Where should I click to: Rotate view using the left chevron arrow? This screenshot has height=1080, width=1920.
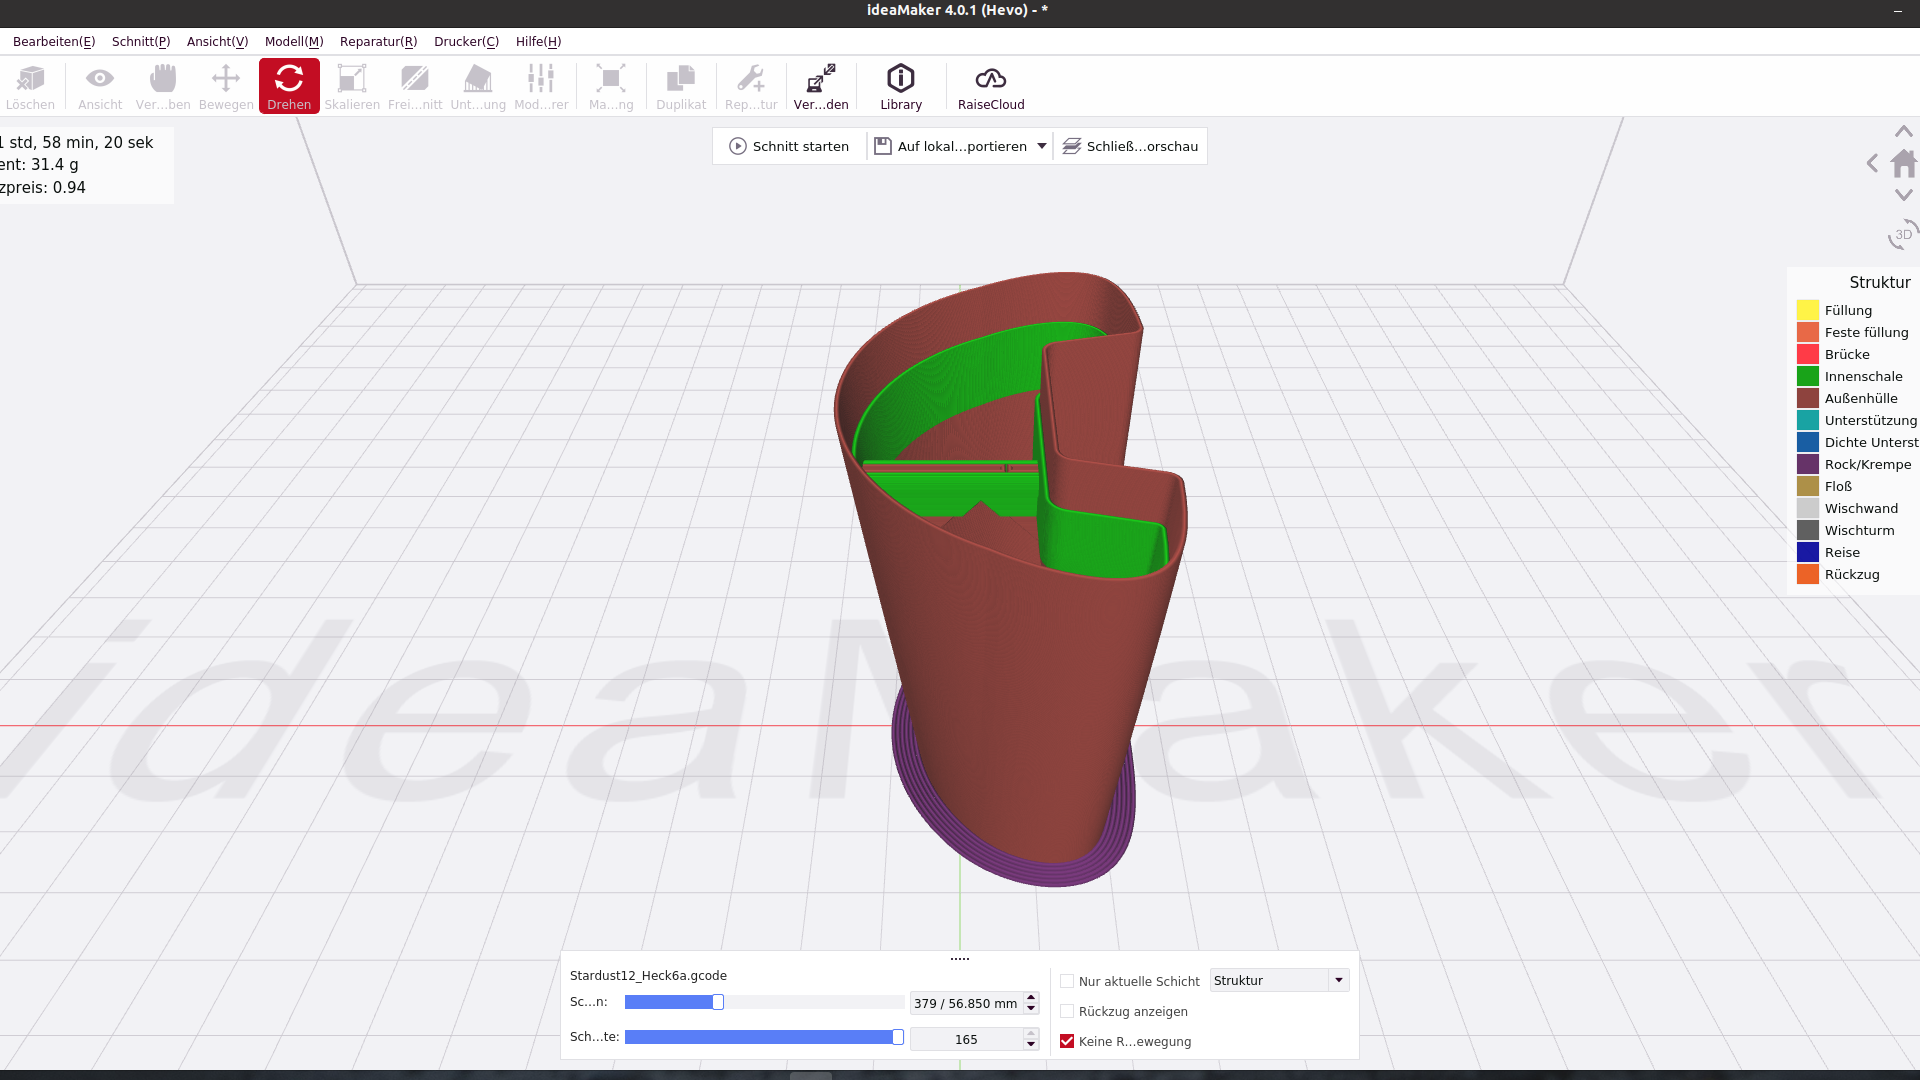1872,163
